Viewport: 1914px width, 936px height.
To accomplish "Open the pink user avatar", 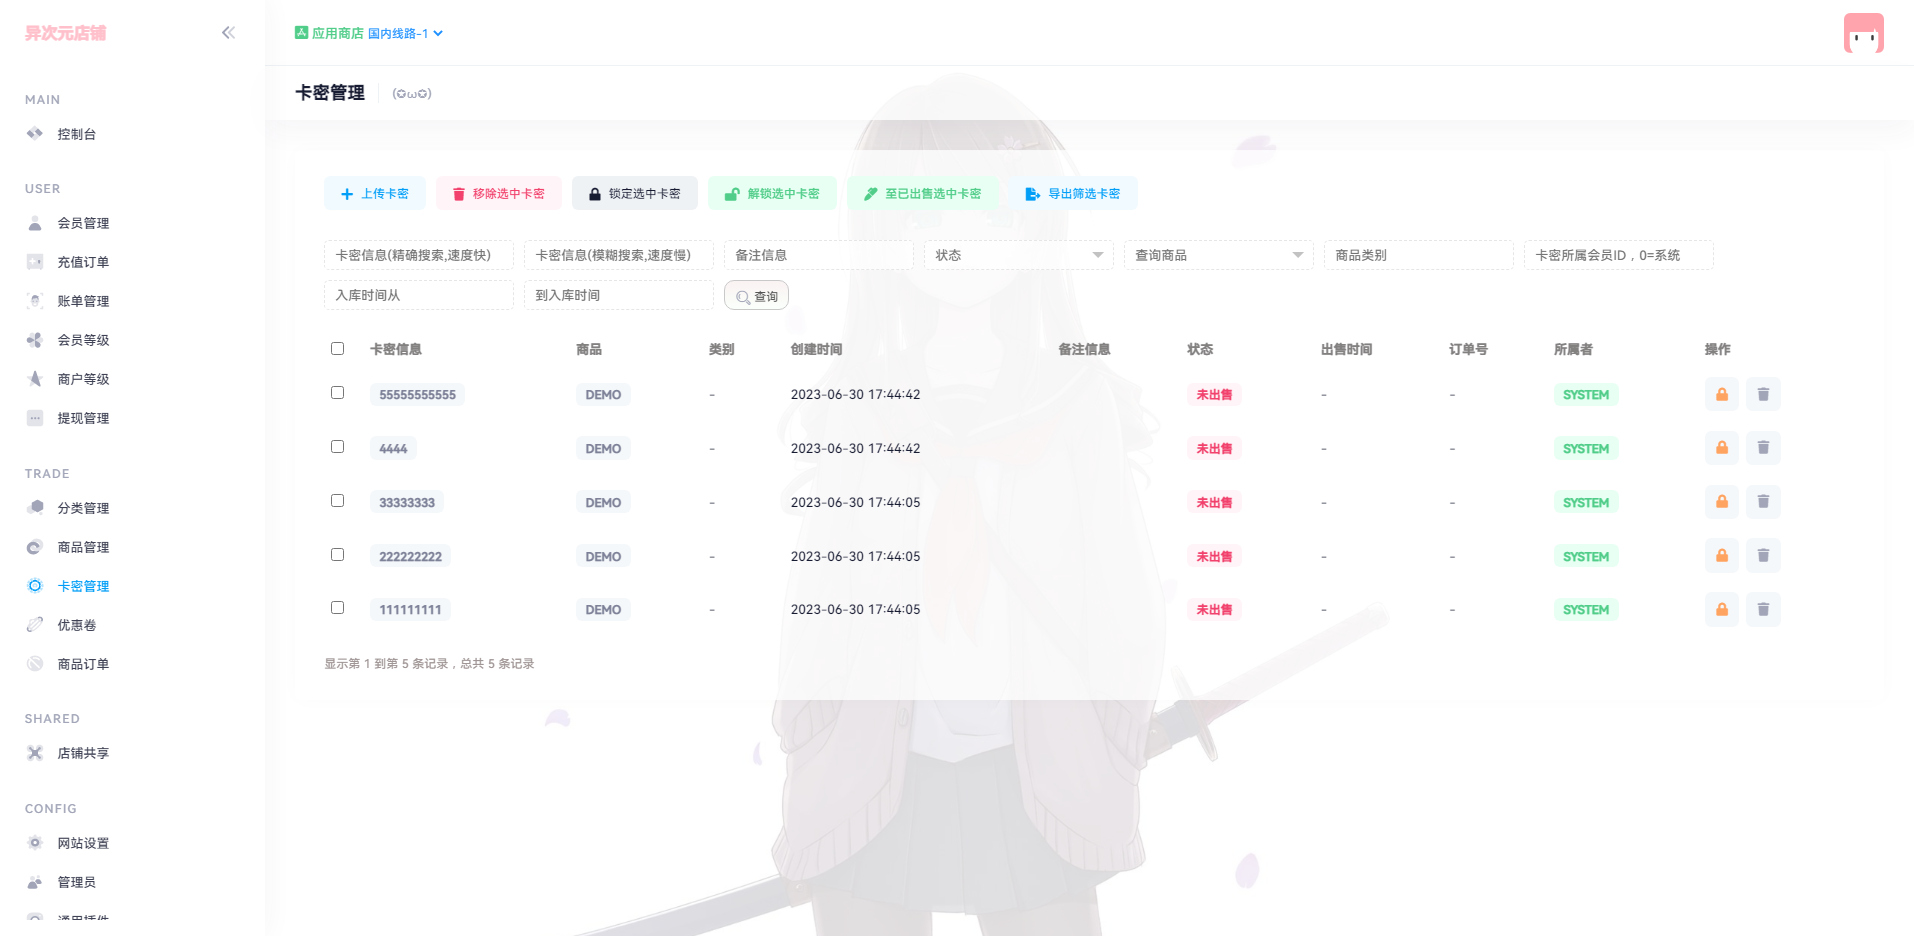I will point(1863,33).
